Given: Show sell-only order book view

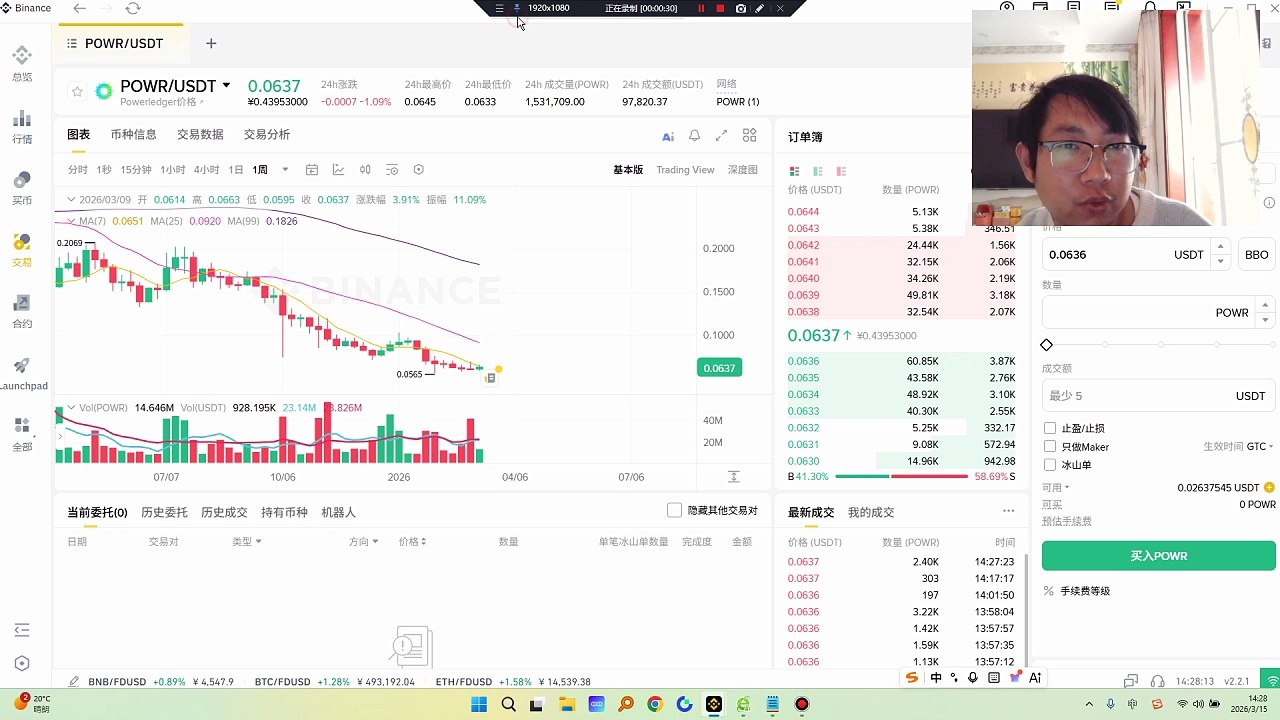Looking at the screenshot, I should tap(841, 171).
